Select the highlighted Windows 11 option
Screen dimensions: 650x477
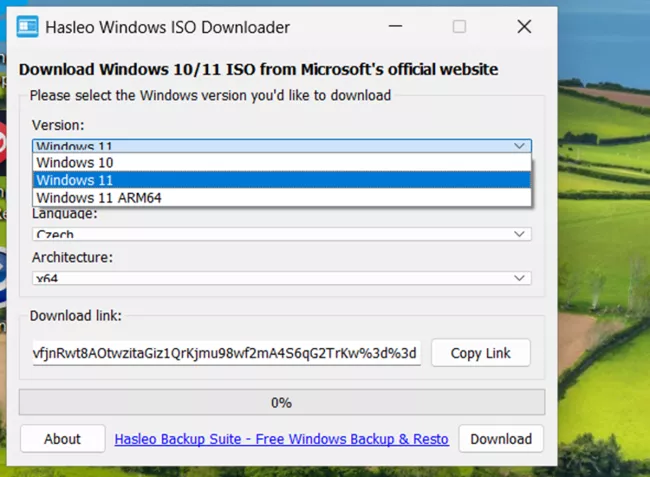pos(282,180)
